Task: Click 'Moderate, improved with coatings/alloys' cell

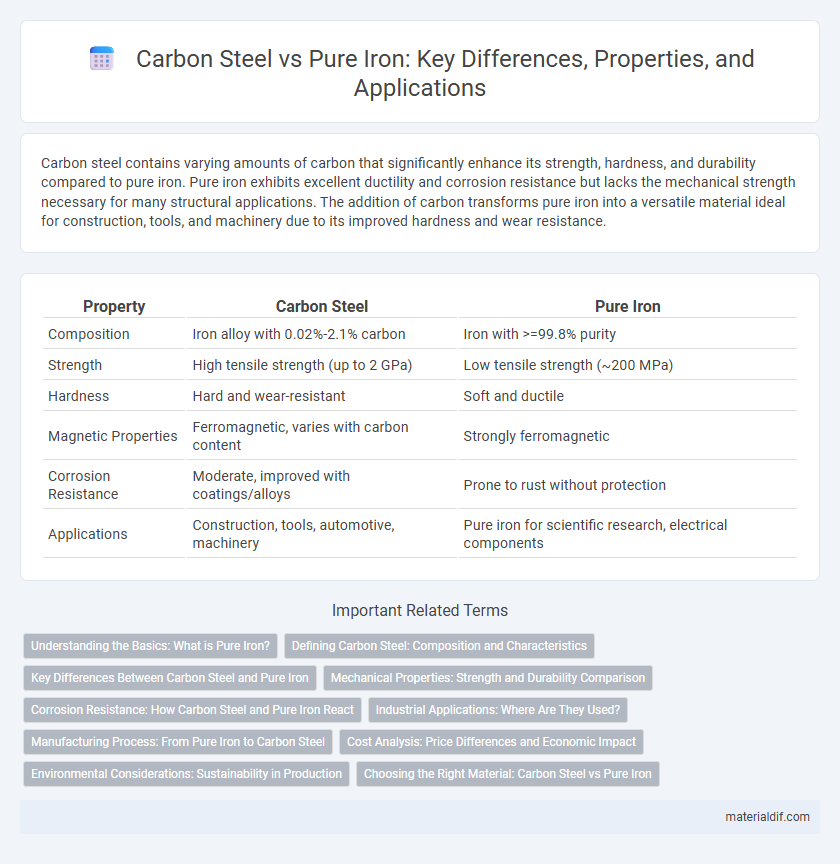Action: click(x=322, y=485)
